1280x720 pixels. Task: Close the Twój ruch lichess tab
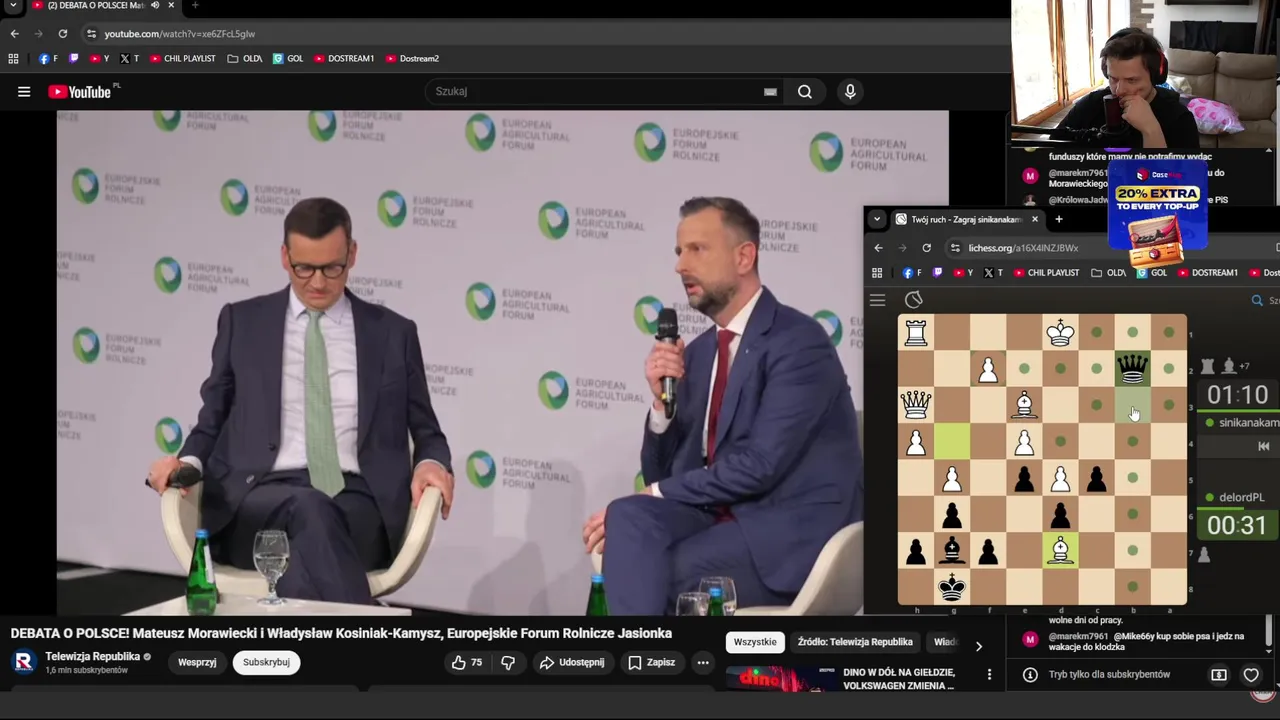click(1034, 219)
